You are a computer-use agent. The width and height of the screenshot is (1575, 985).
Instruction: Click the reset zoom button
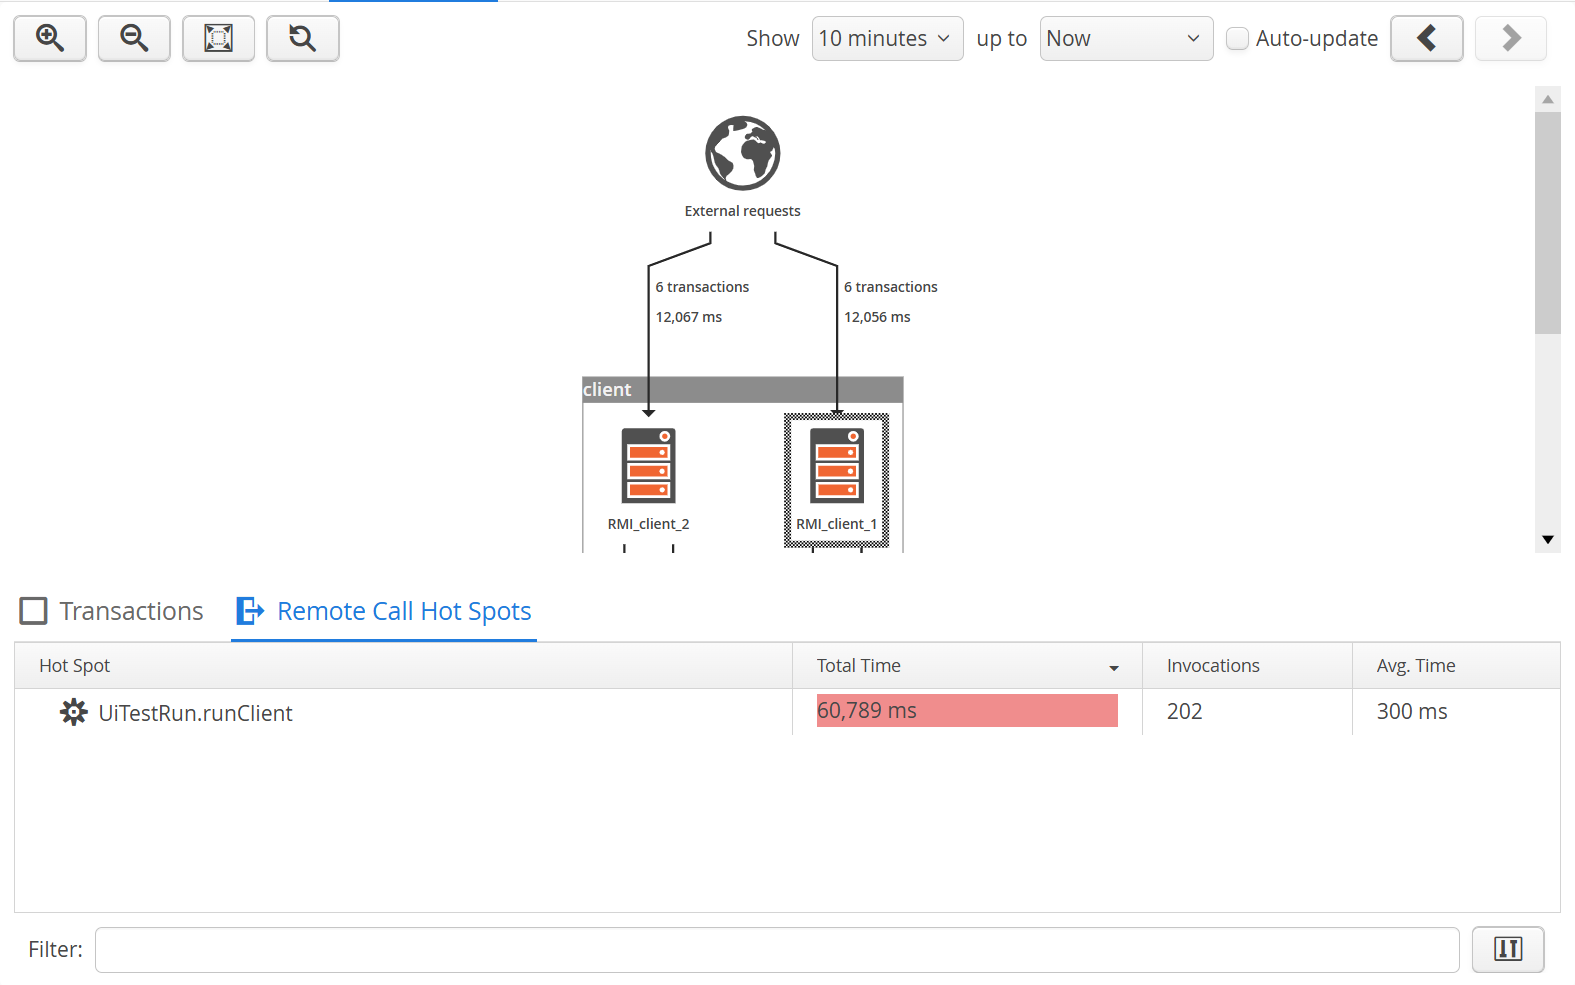click(x=302, y=38)
